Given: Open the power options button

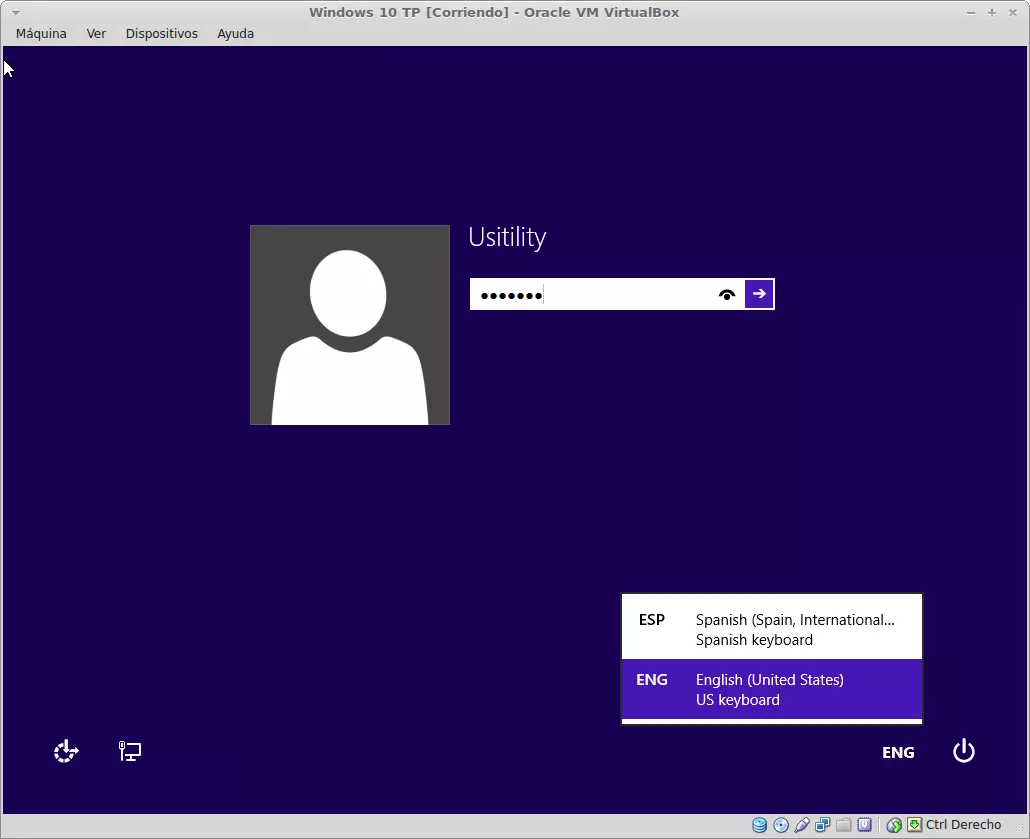Looking at the screenshot, I should pyautogui.click(x=963, y=751).
